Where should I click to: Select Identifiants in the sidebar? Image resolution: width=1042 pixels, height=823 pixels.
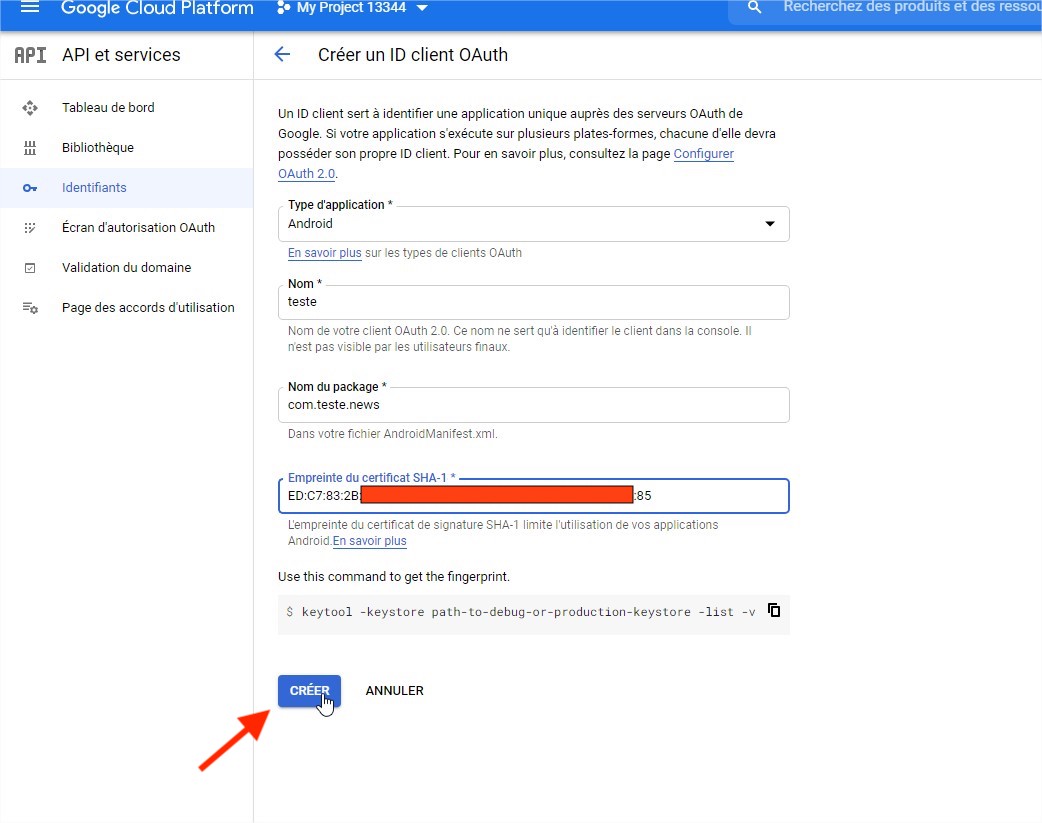[126, 187]
